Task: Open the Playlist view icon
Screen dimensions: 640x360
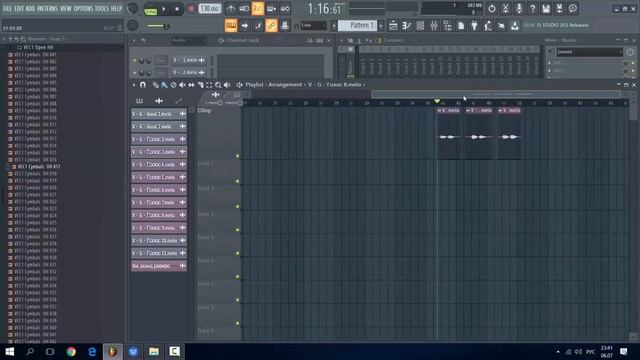Action: (393, 25)
